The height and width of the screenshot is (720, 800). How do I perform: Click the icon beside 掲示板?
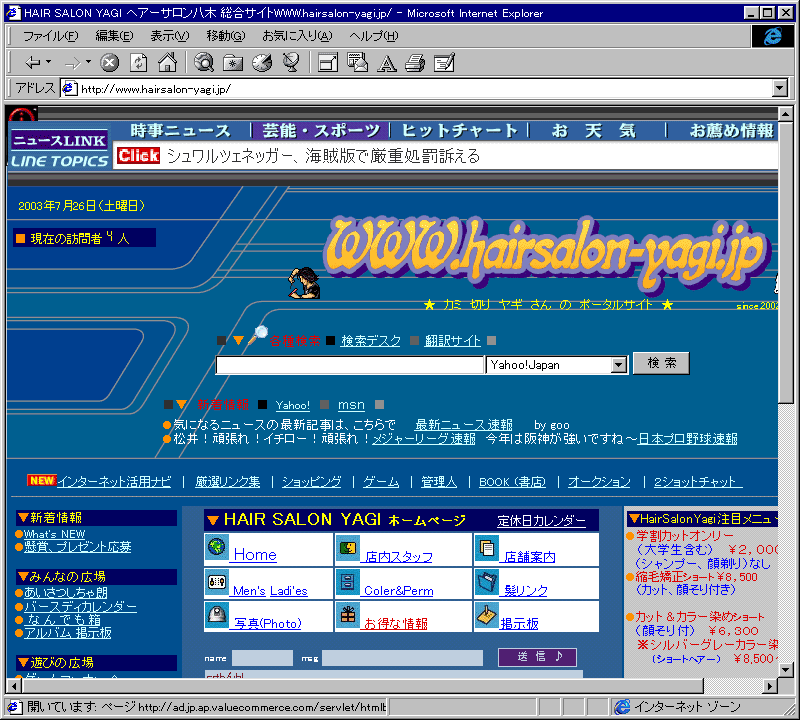[x=487, y=615]
